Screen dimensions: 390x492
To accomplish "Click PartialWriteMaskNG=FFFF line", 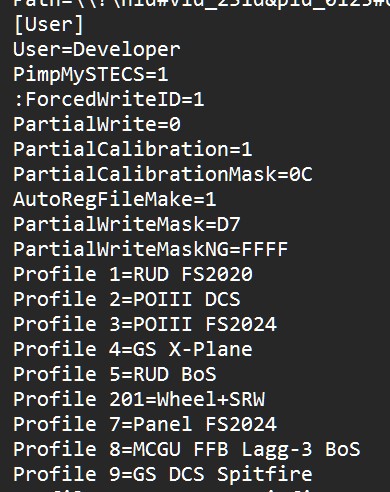I will (x=150, y=249).
